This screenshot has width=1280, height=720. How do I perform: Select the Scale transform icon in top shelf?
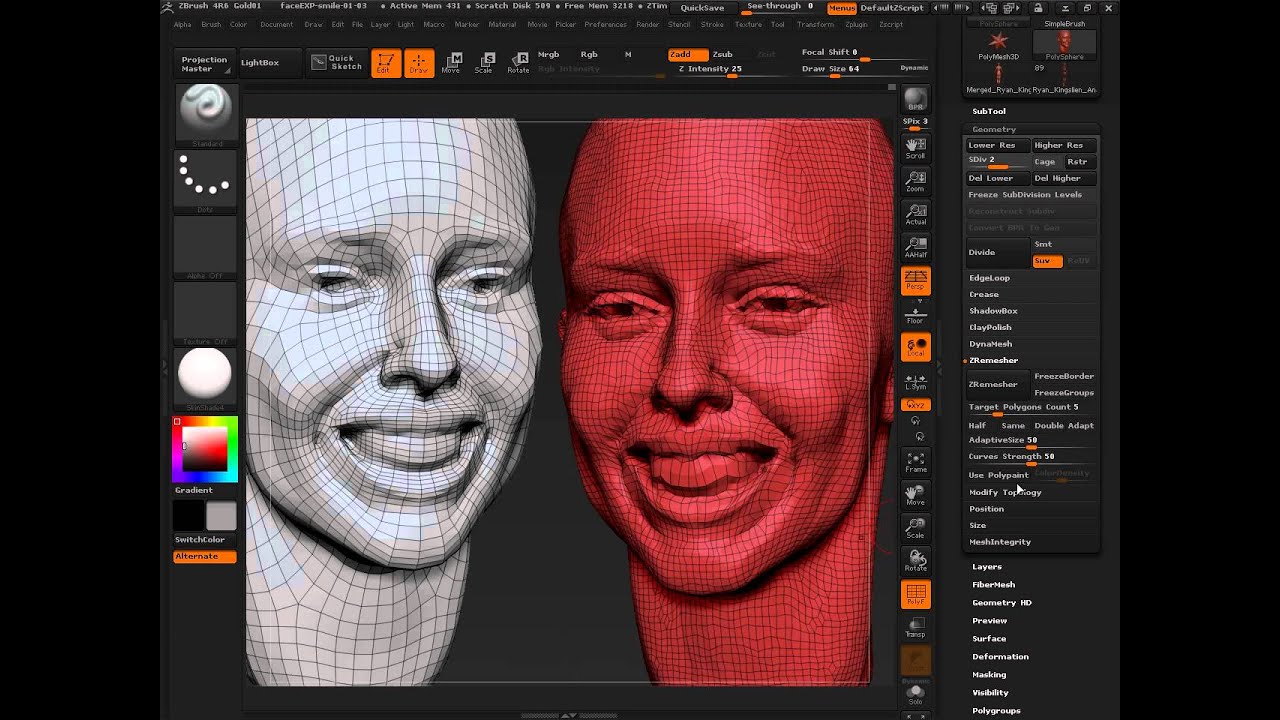(x=484, y=62)
